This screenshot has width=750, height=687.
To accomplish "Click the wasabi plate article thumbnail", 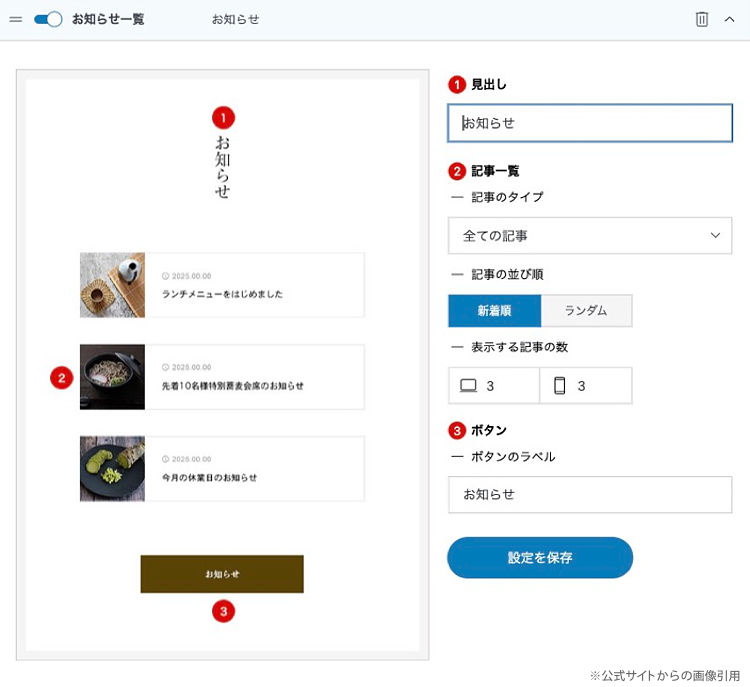I will (x=112, y=469).
